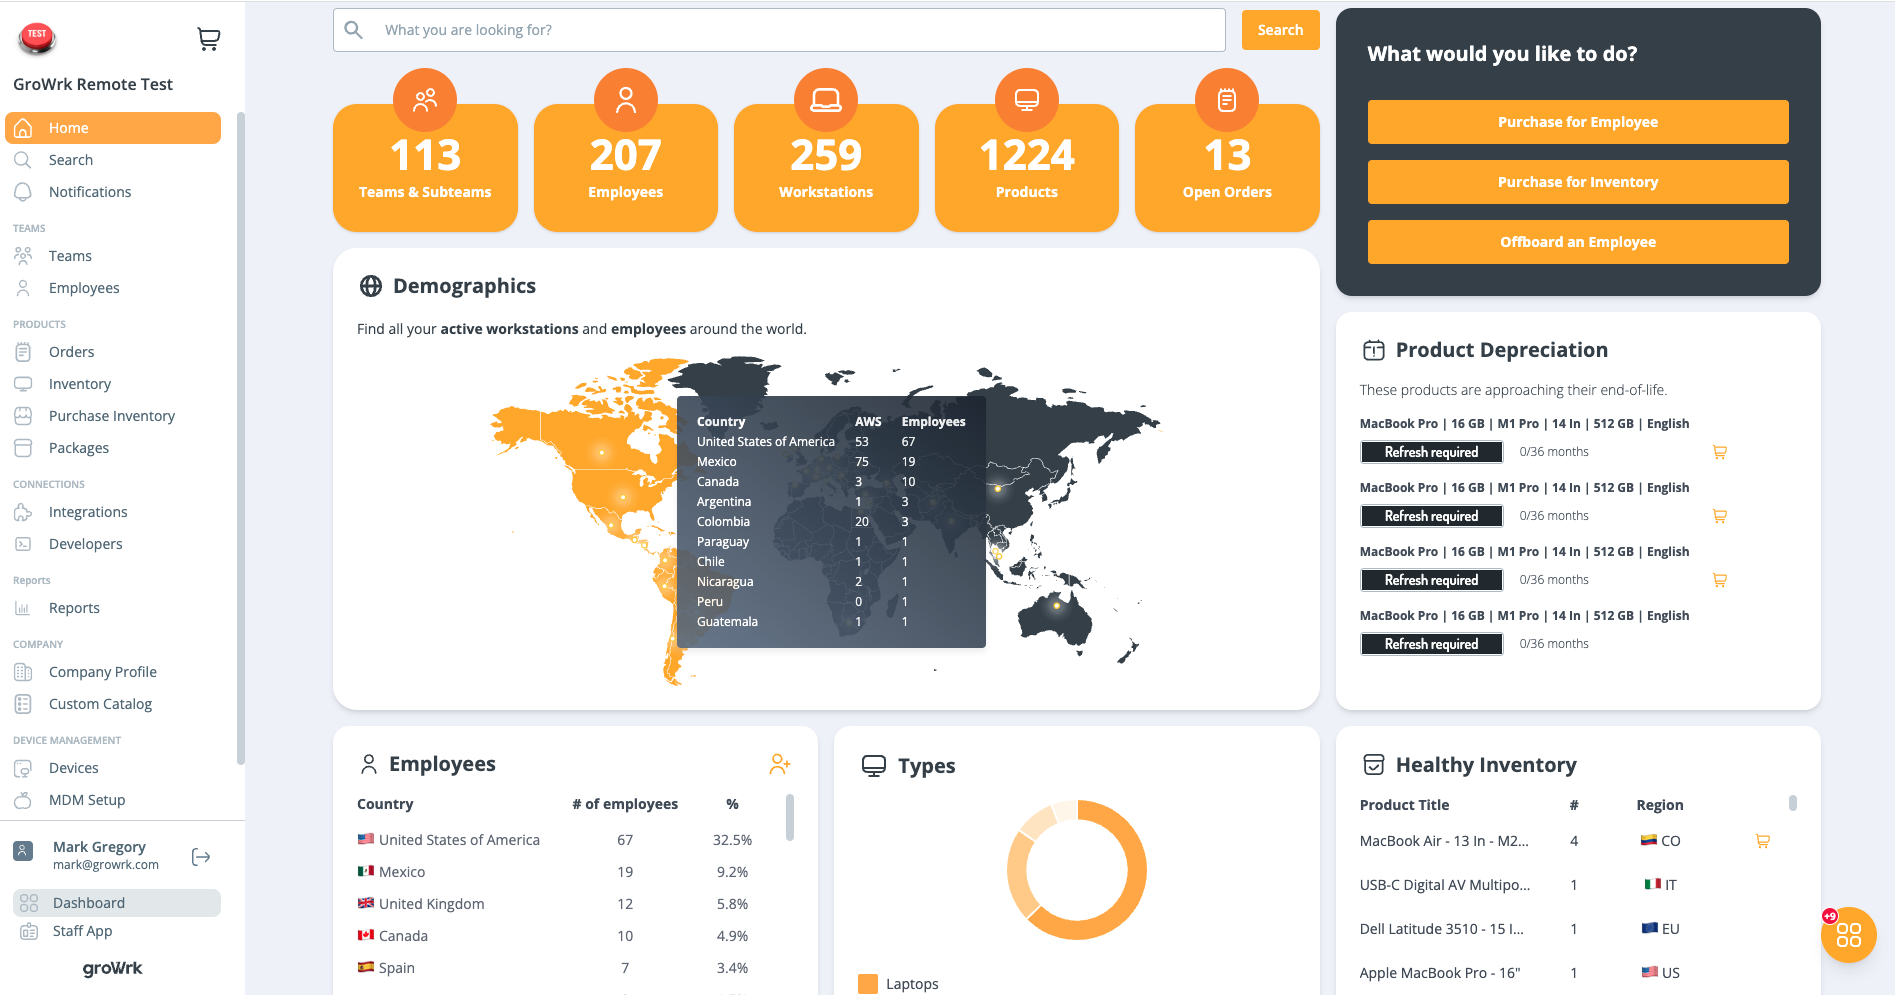Open Devices in Device Management
1895x995 pixels.
click(113, 768)
